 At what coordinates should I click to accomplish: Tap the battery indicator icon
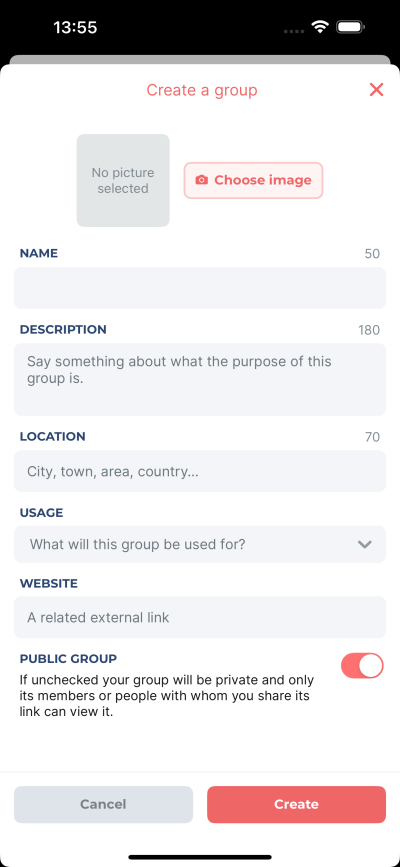pos(350,27)
